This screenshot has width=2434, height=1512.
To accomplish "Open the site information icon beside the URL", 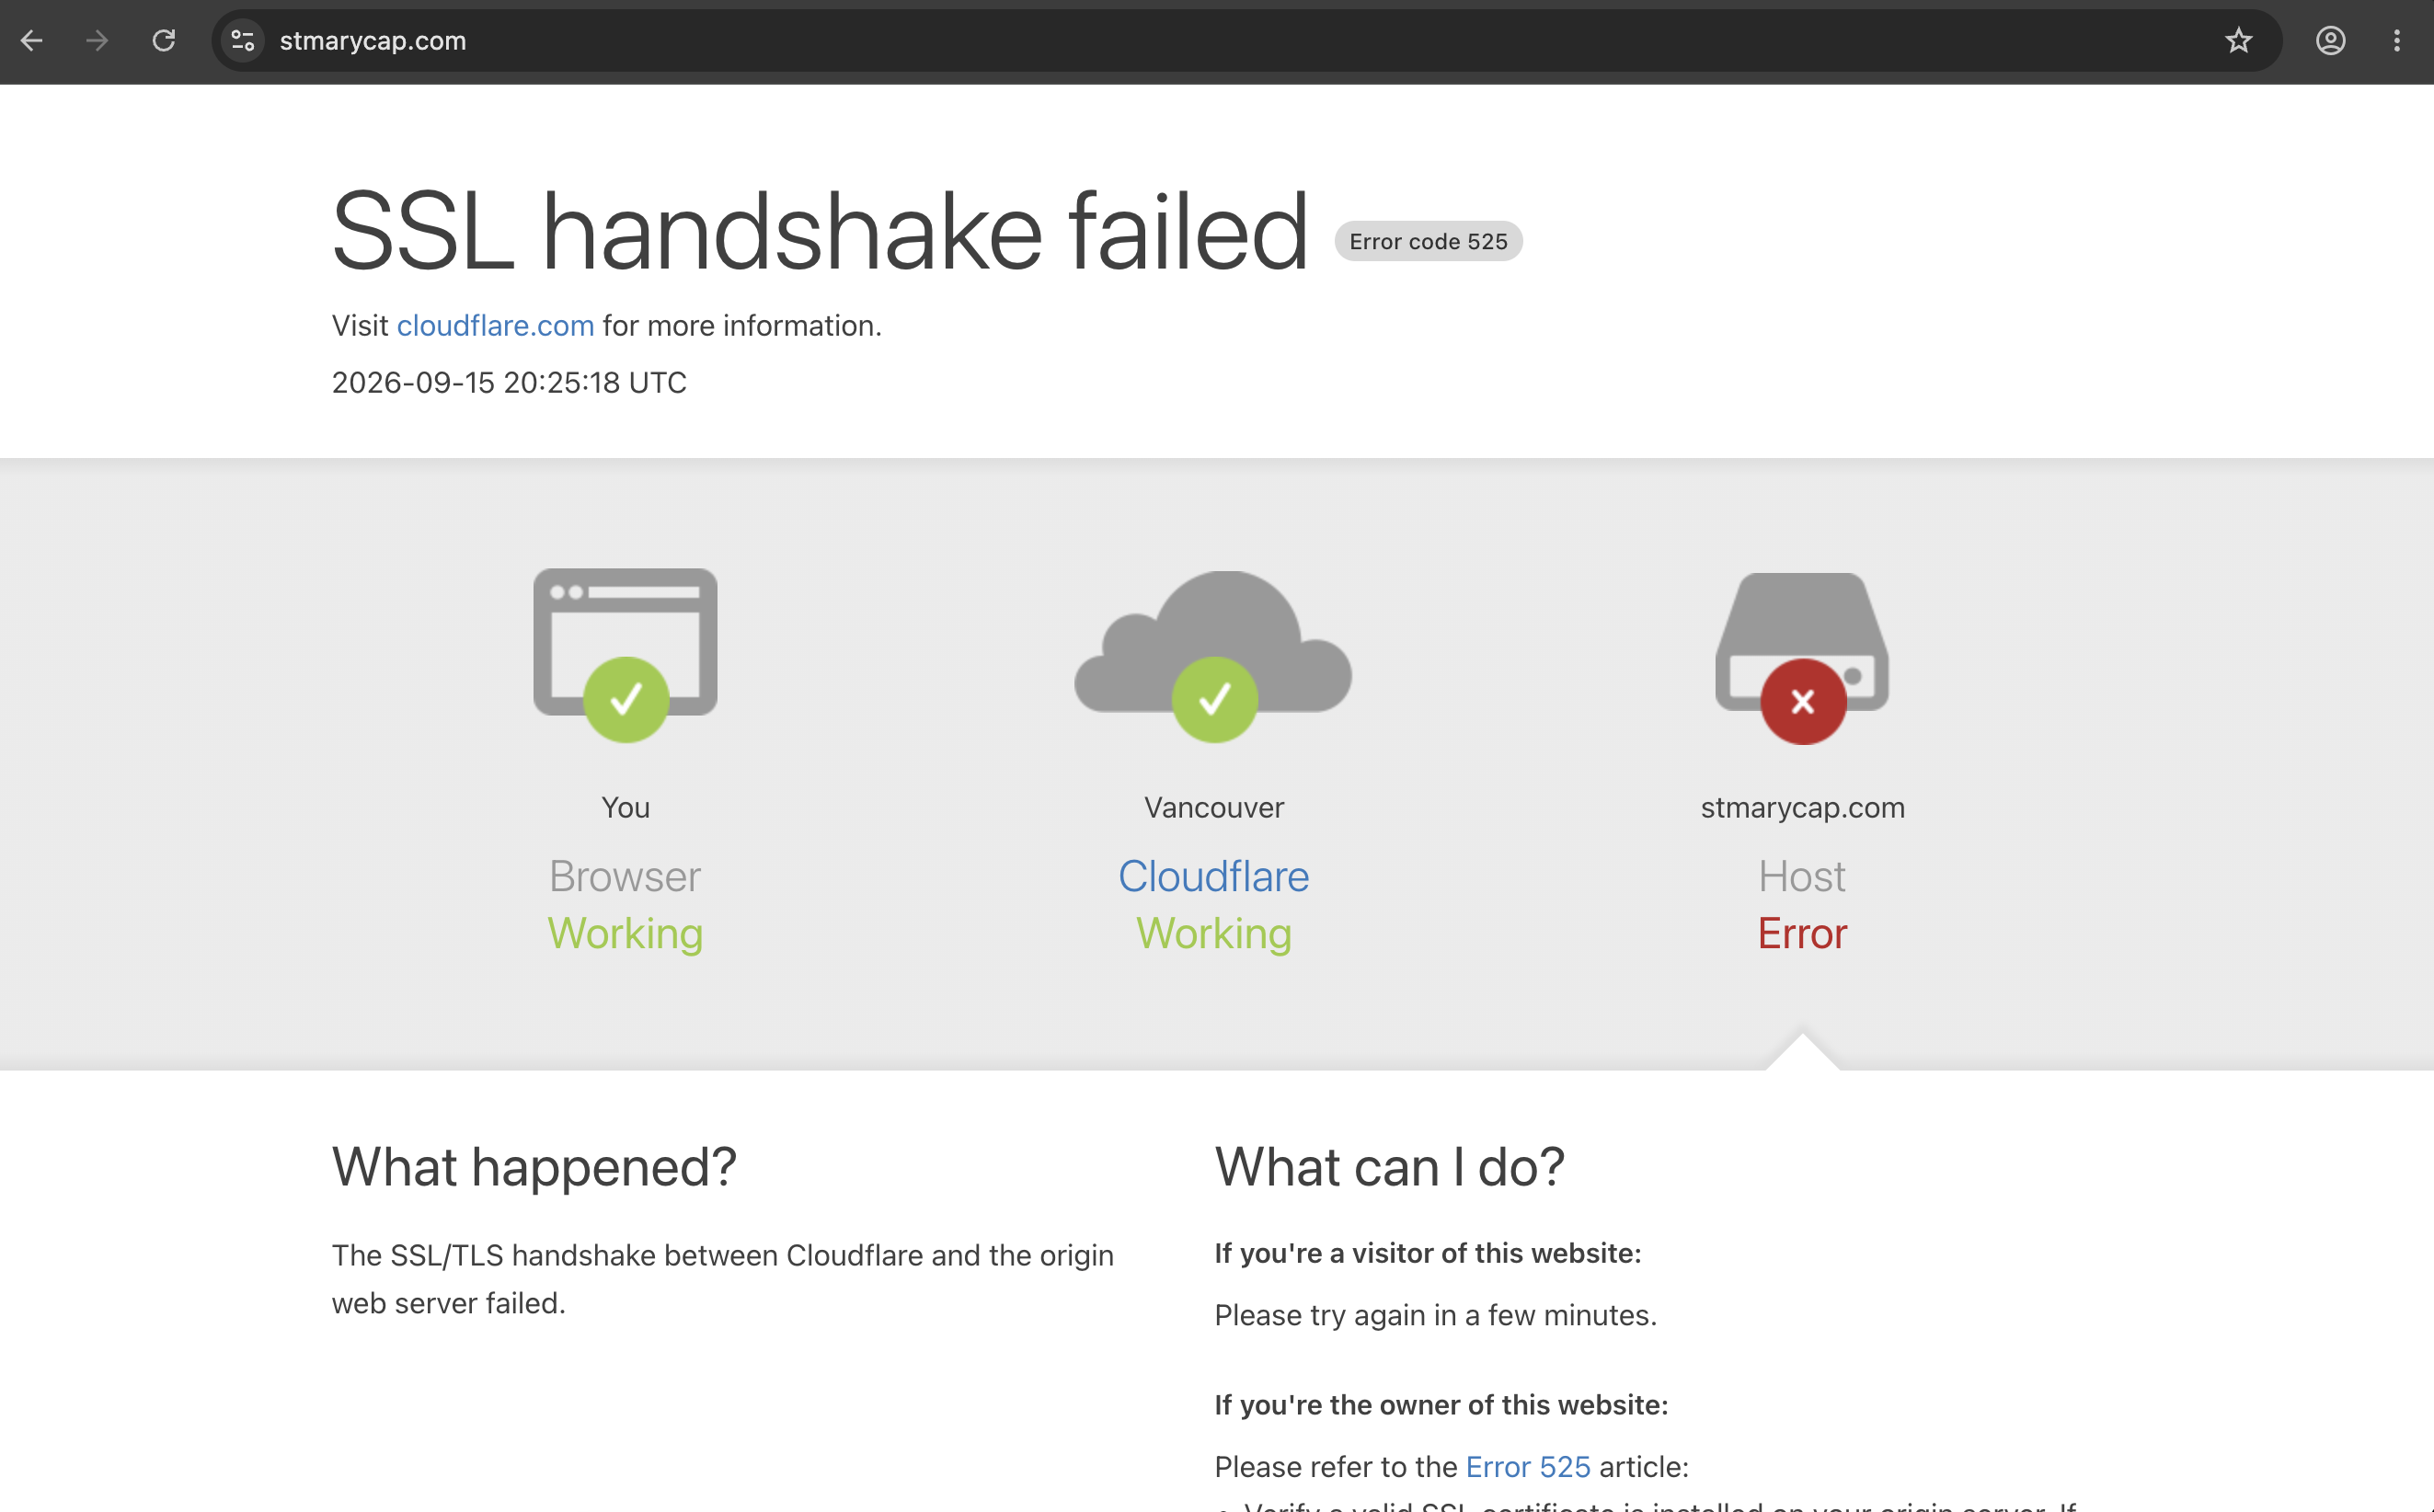I will click(x=243, y=41).
